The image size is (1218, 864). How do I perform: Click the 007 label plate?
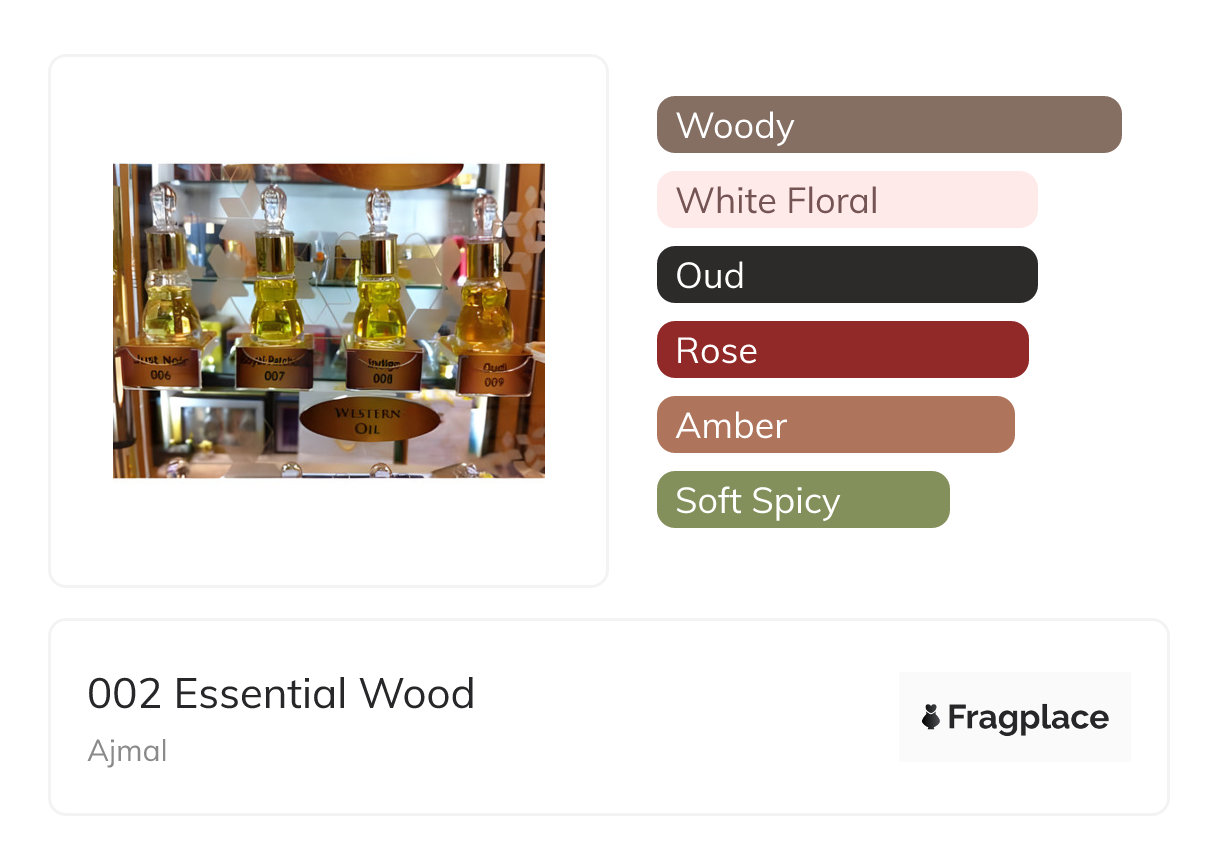[x=274, y=368]
